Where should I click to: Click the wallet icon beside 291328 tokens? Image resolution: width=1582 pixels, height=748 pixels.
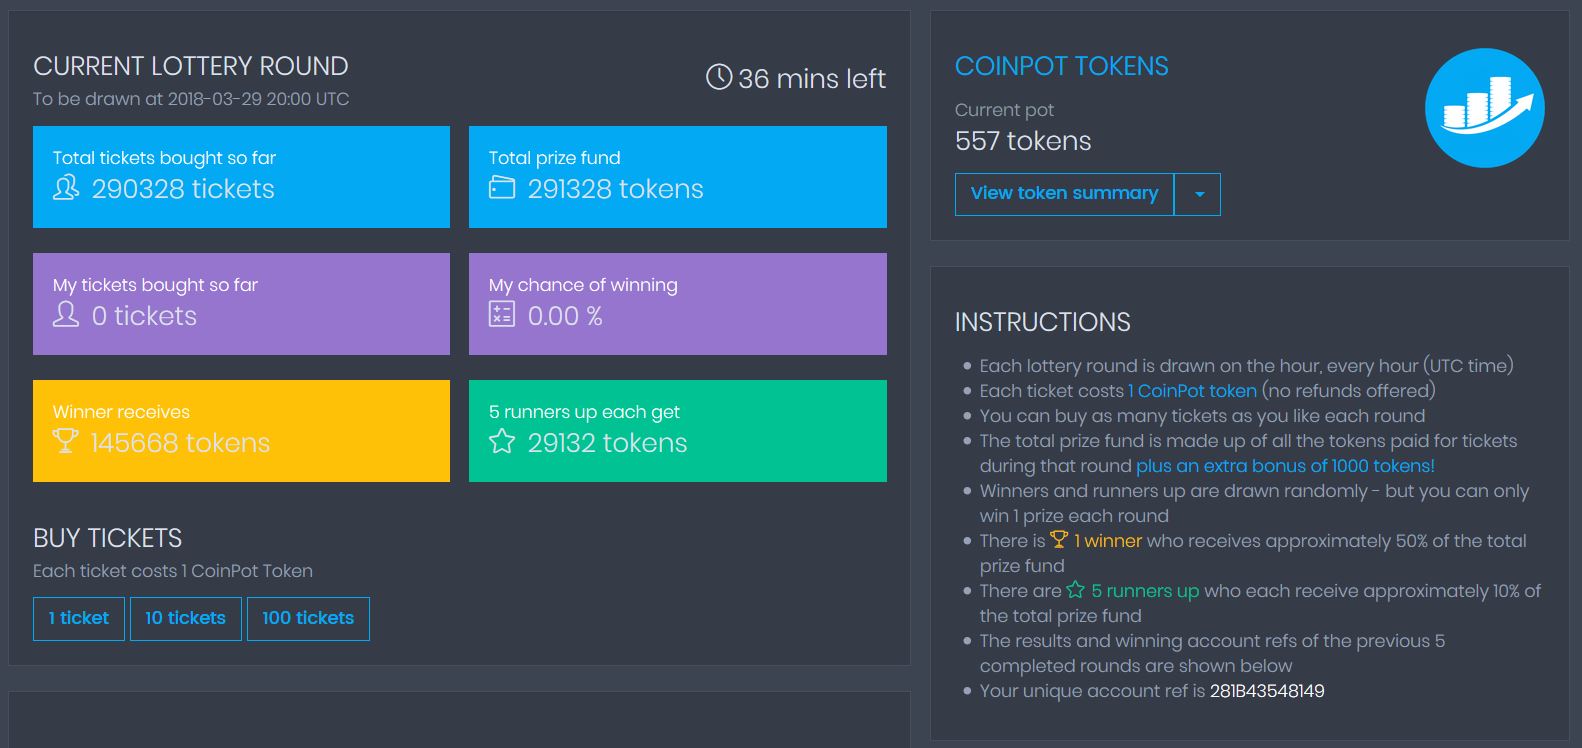tap(502, 188)
